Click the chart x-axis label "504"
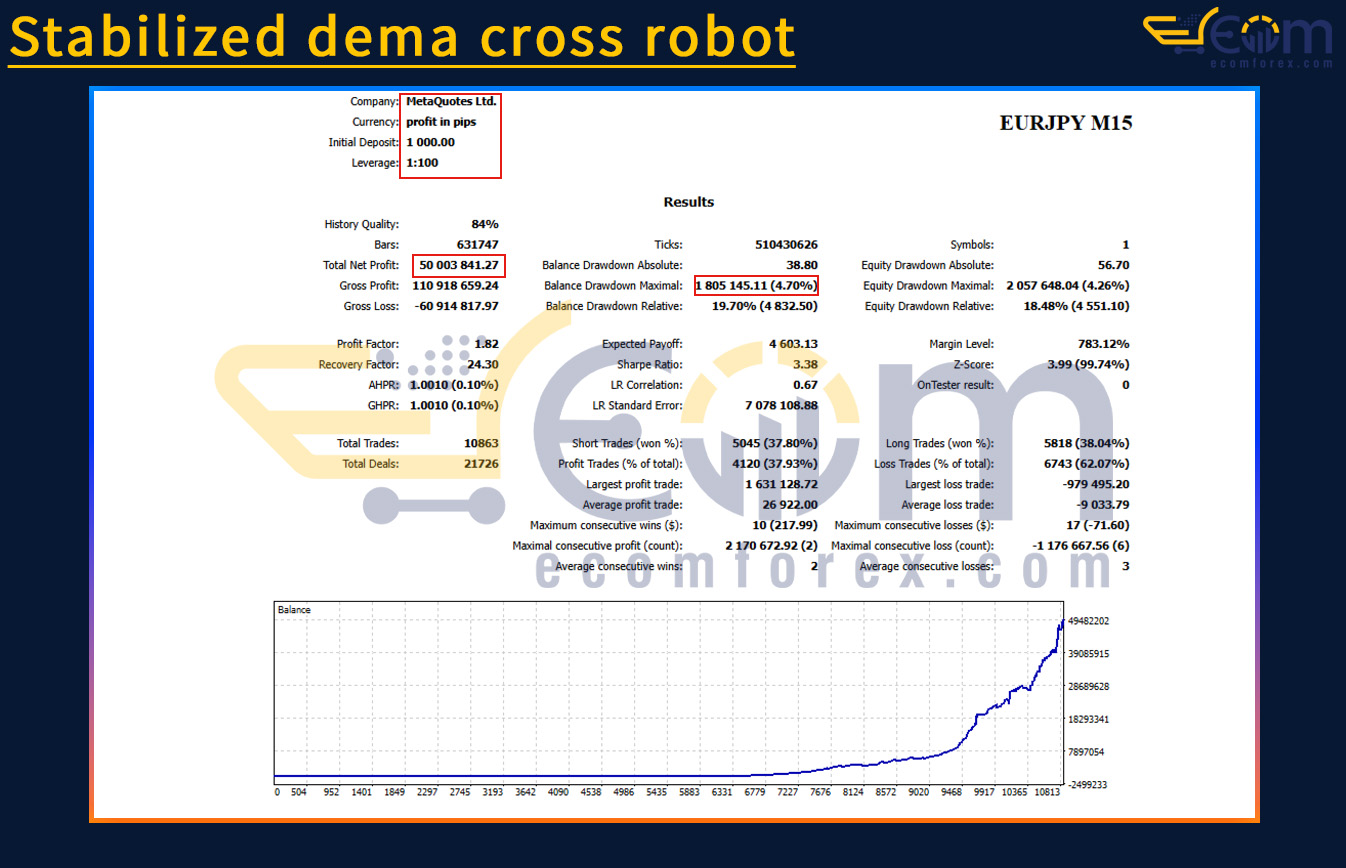Image resolution: width=1346 pixels, height=868 pixels. click(x=299, y=792)
